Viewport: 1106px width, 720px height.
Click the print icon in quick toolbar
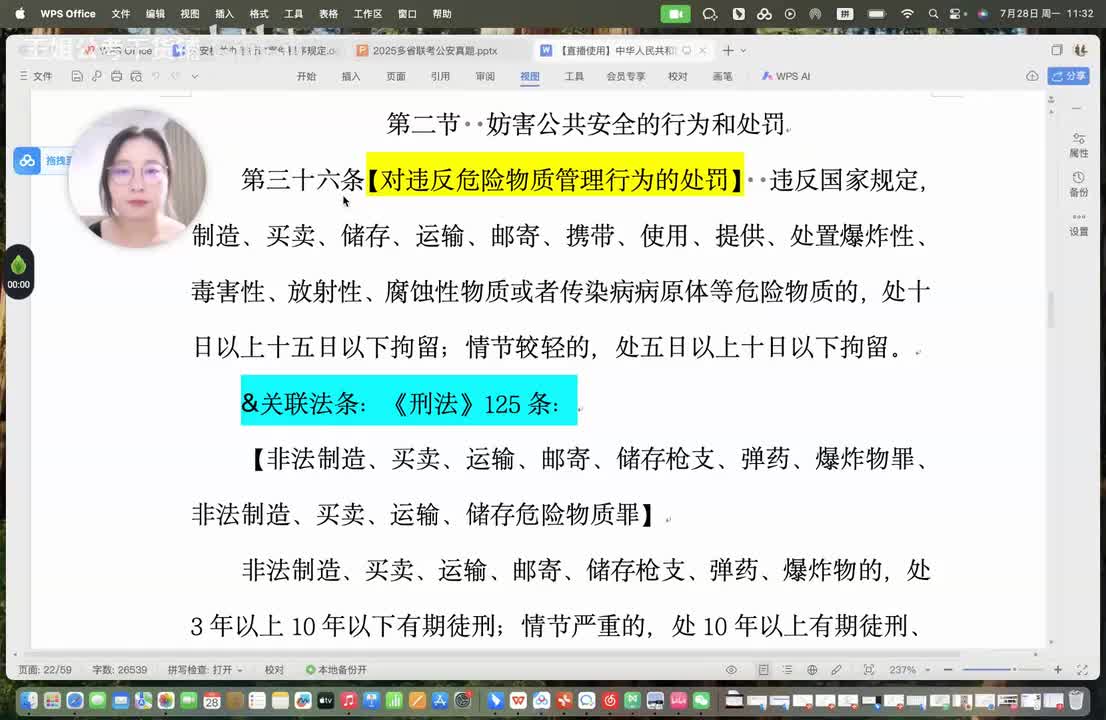pos(116,76)
